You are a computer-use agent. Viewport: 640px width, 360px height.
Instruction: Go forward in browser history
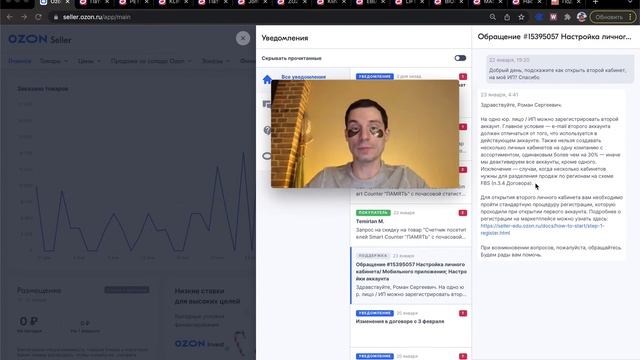(24, 17)
